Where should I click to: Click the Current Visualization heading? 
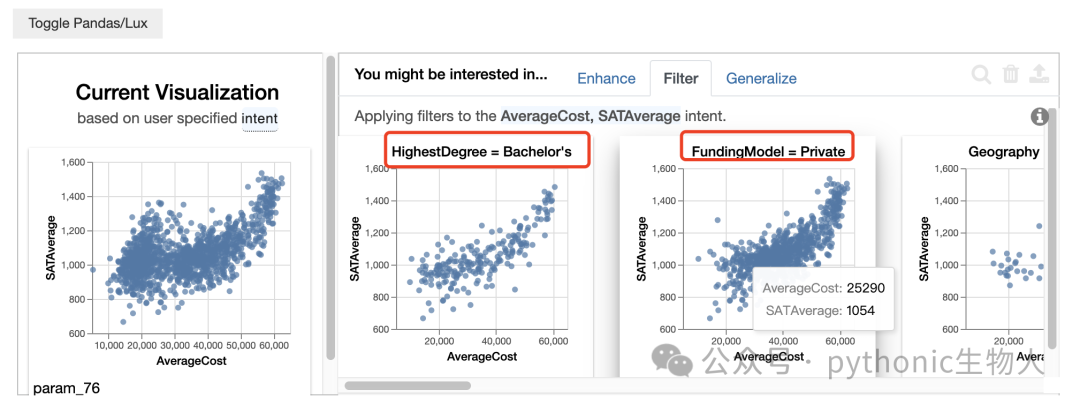point(177,92)
